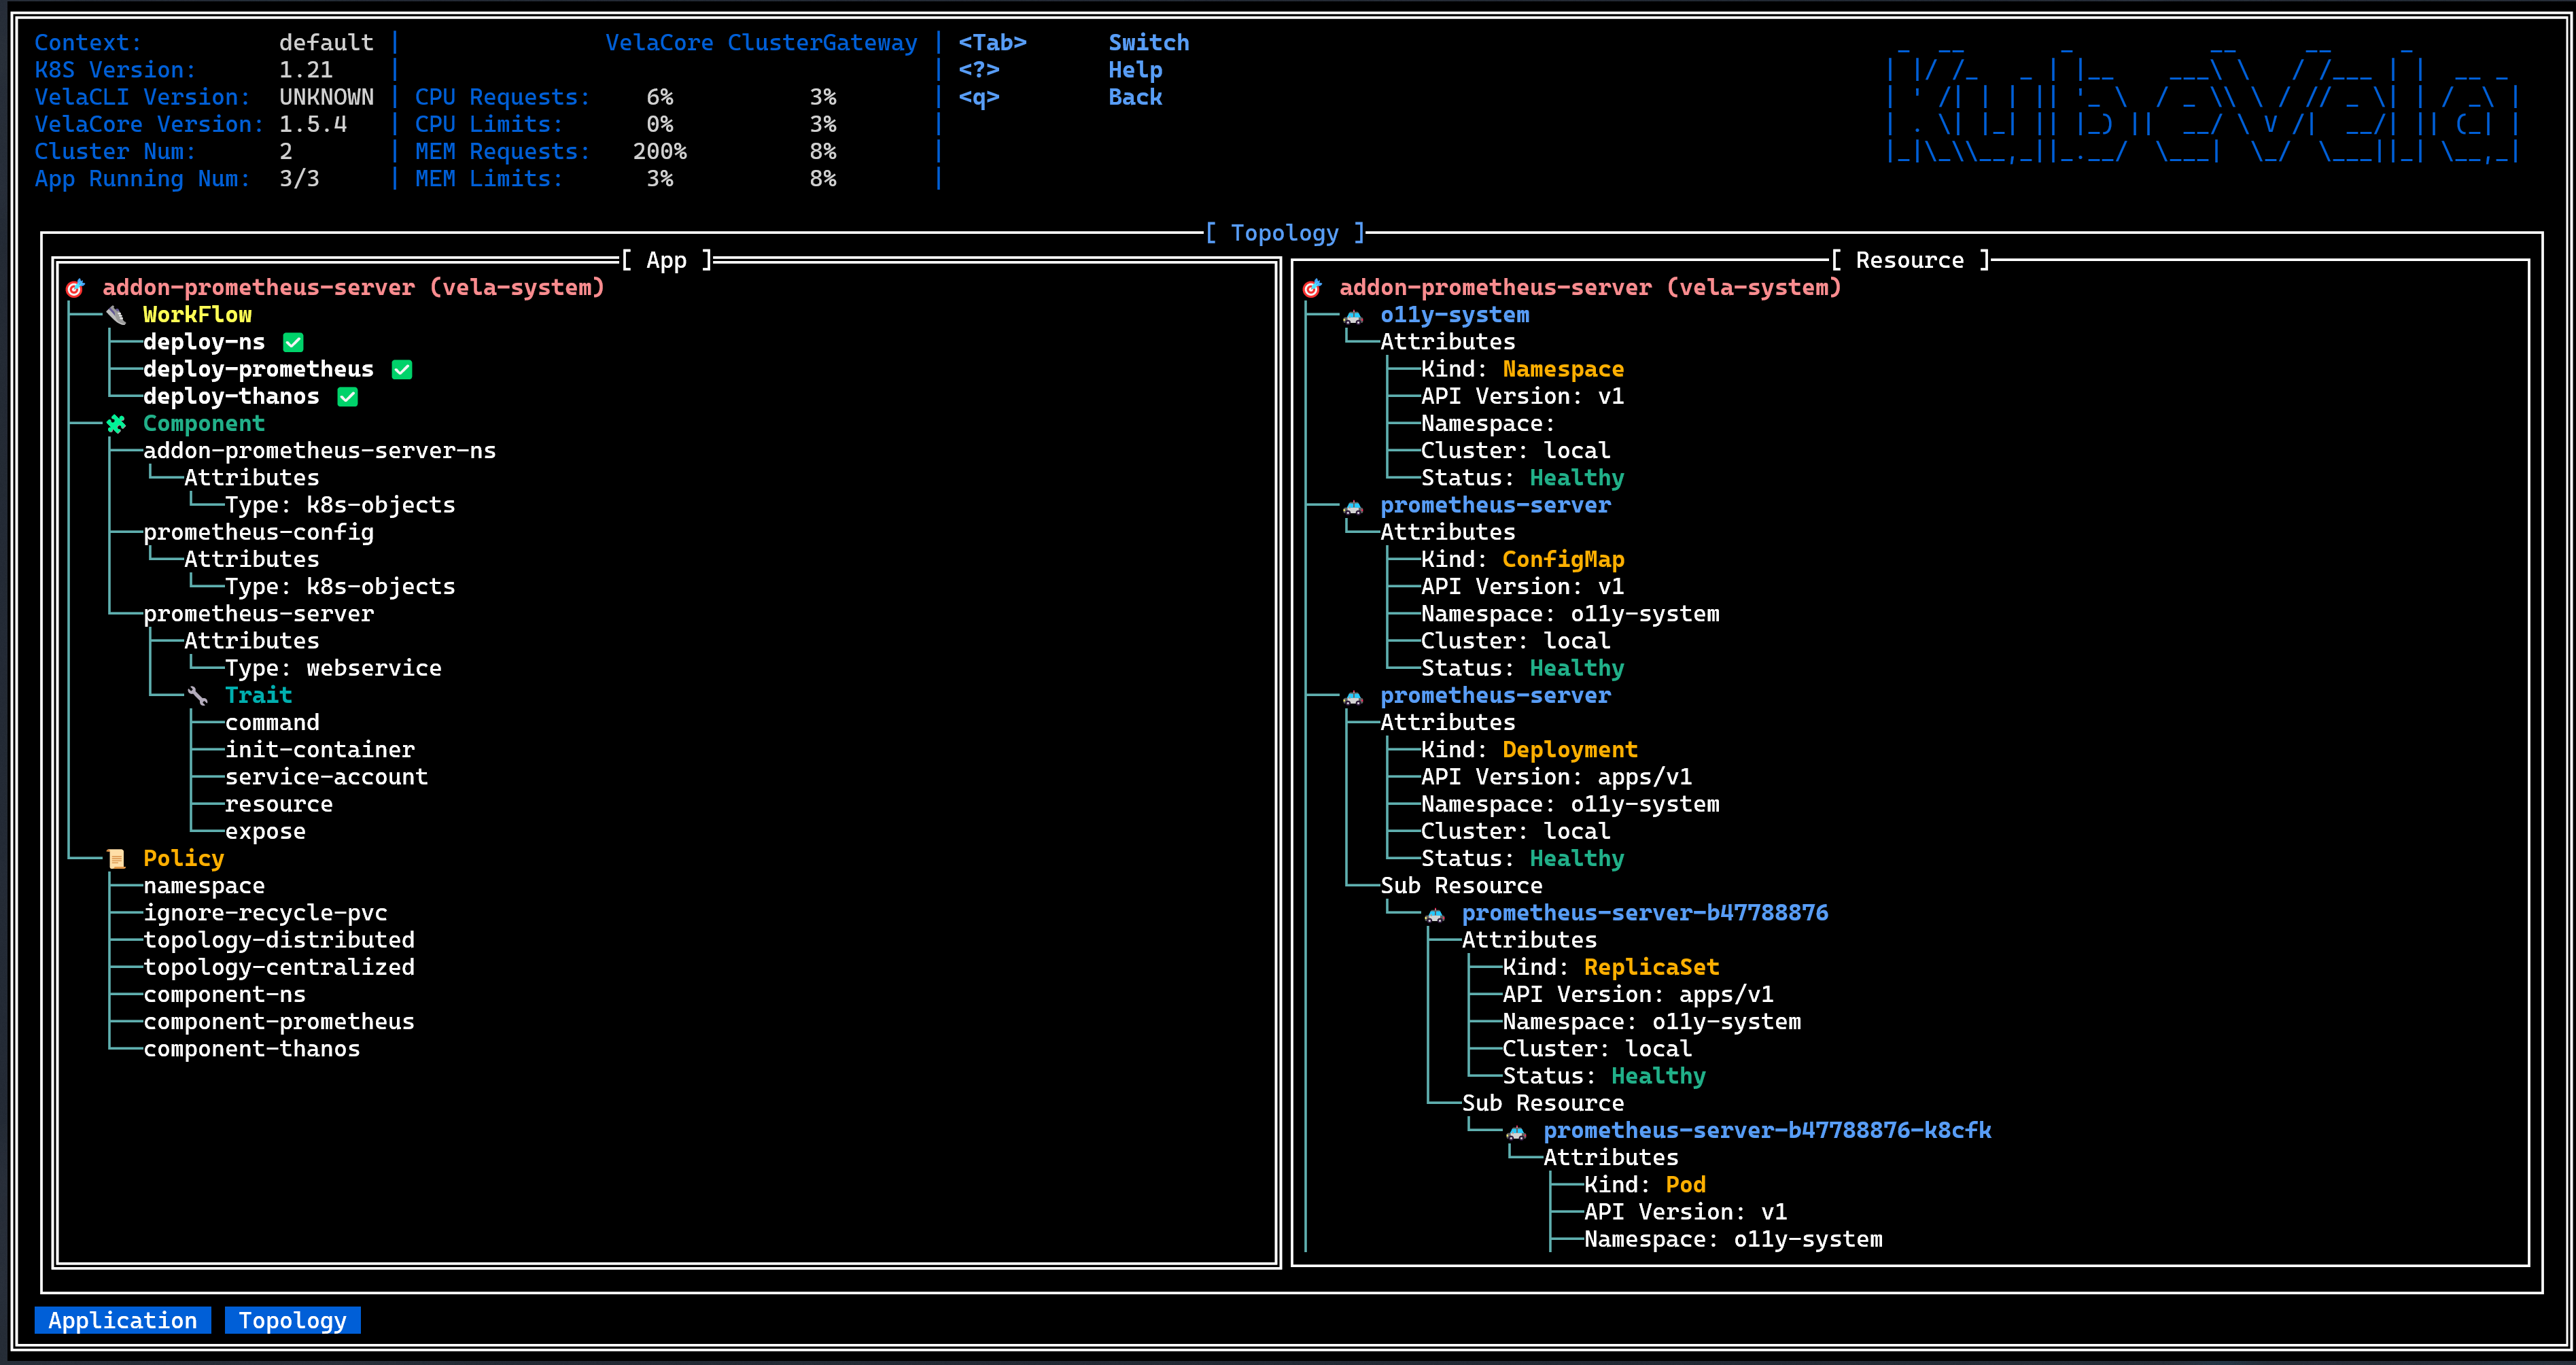The image size is (2576, 1365).
Task: Collapse the Policy tree node
Action: pyautogui.click(x=183, y=859)
